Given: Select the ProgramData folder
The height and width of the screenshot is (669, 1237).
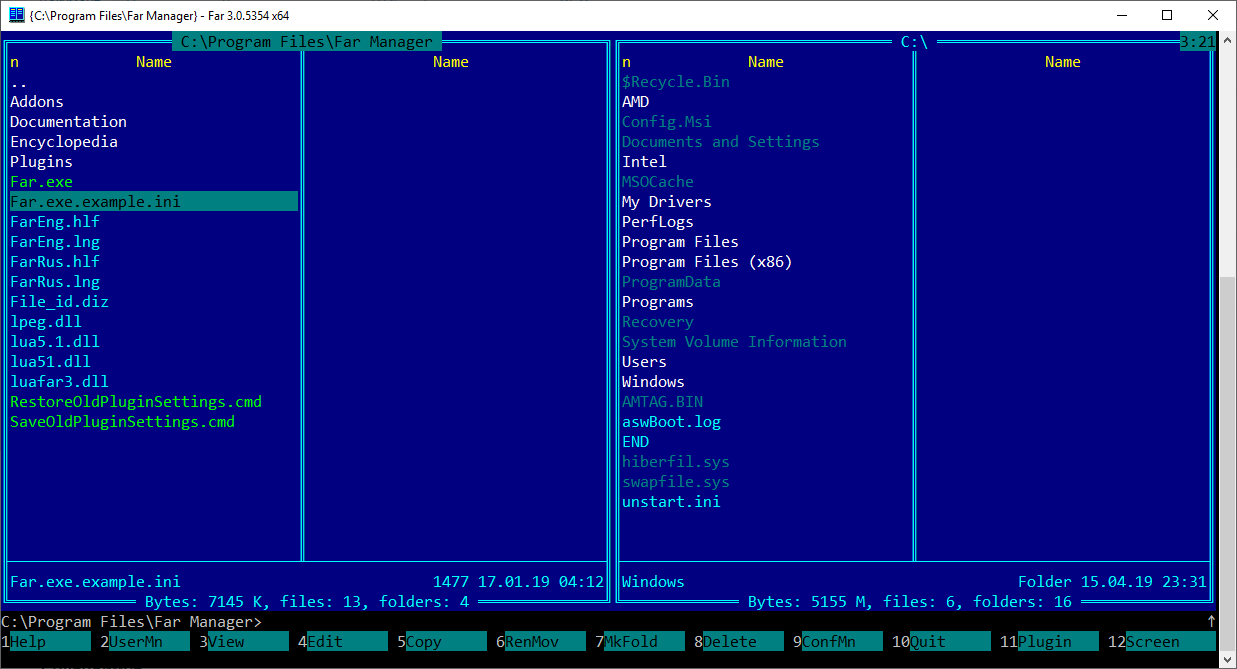Looking at the screenshot, I should click(672, 282).
